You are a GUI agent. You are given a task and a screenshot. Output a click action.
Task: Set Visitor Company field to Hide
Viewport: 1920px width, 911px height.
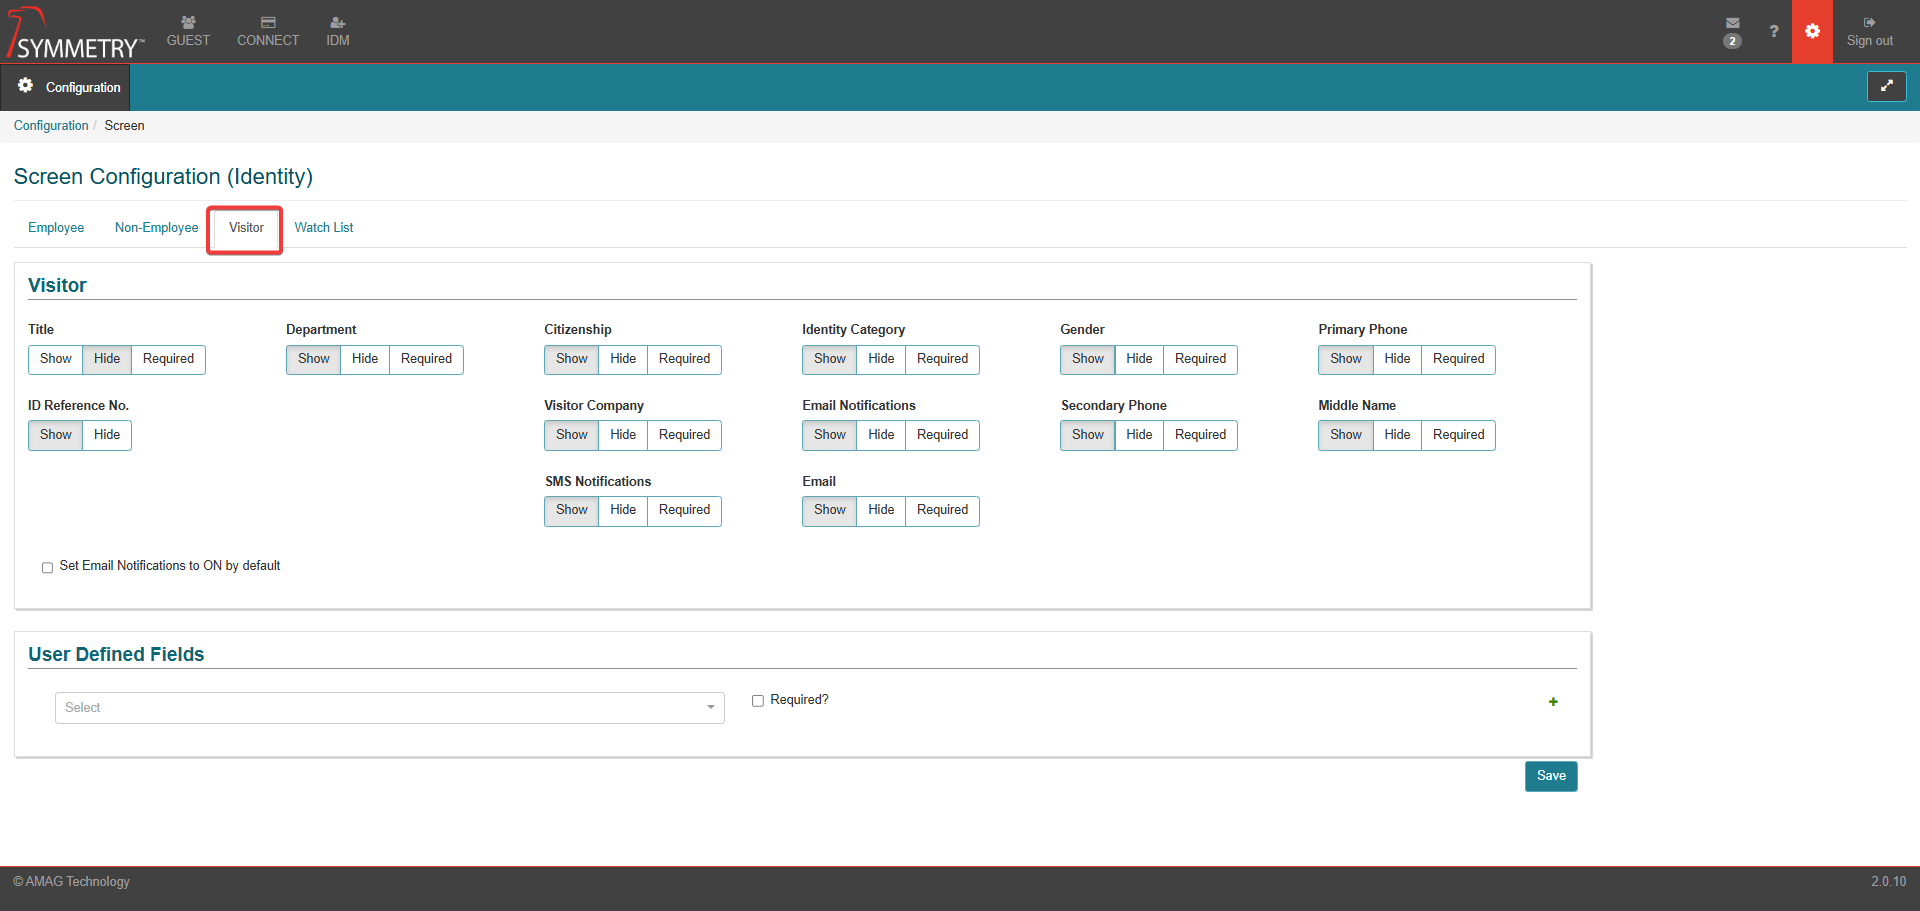pyautogui.click(x=623, y=435)
